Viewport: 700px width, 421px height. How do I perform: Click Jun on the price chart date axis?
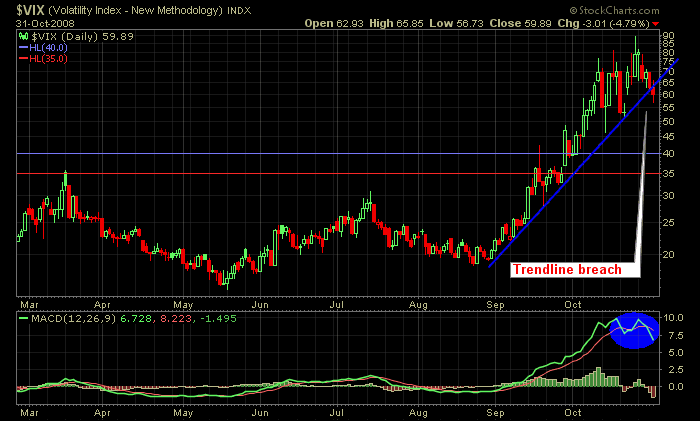(x=260, y=304)
